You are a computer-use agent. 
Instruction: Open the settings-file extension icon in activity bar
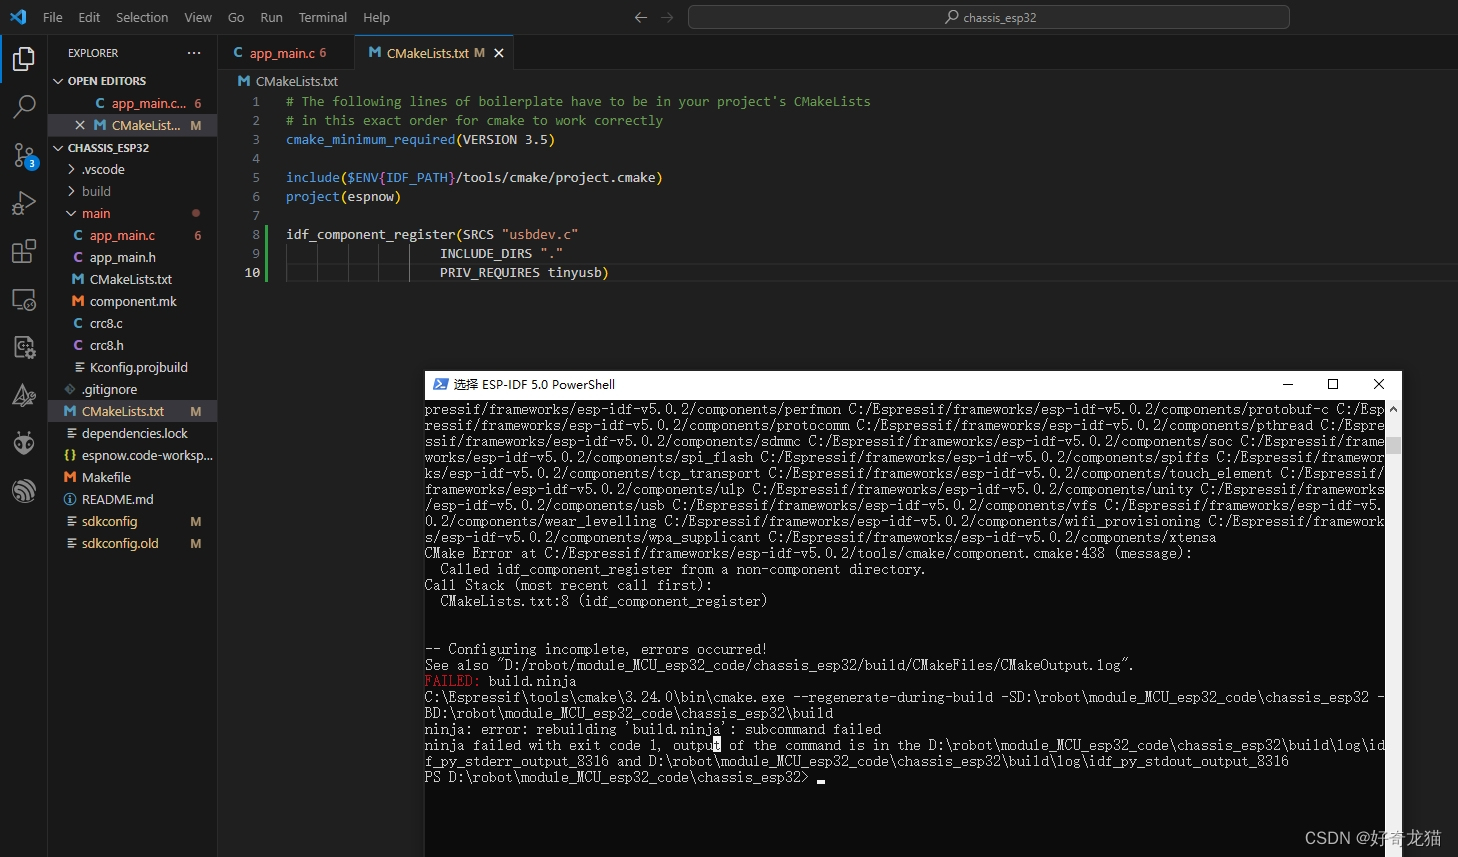pyautogui.click(x=24, y=347)
